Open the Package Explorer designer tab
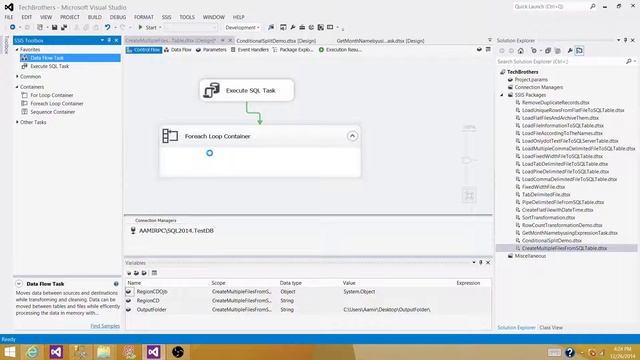Screen dimensions: 640x360 [x=293, y=50]
